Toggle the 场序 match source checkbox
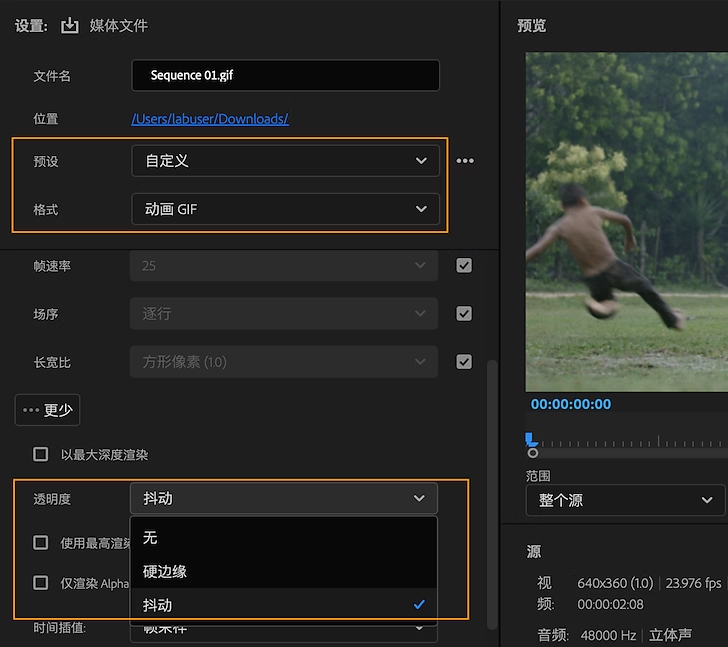728x647 pixels. [x=464, y=314]
